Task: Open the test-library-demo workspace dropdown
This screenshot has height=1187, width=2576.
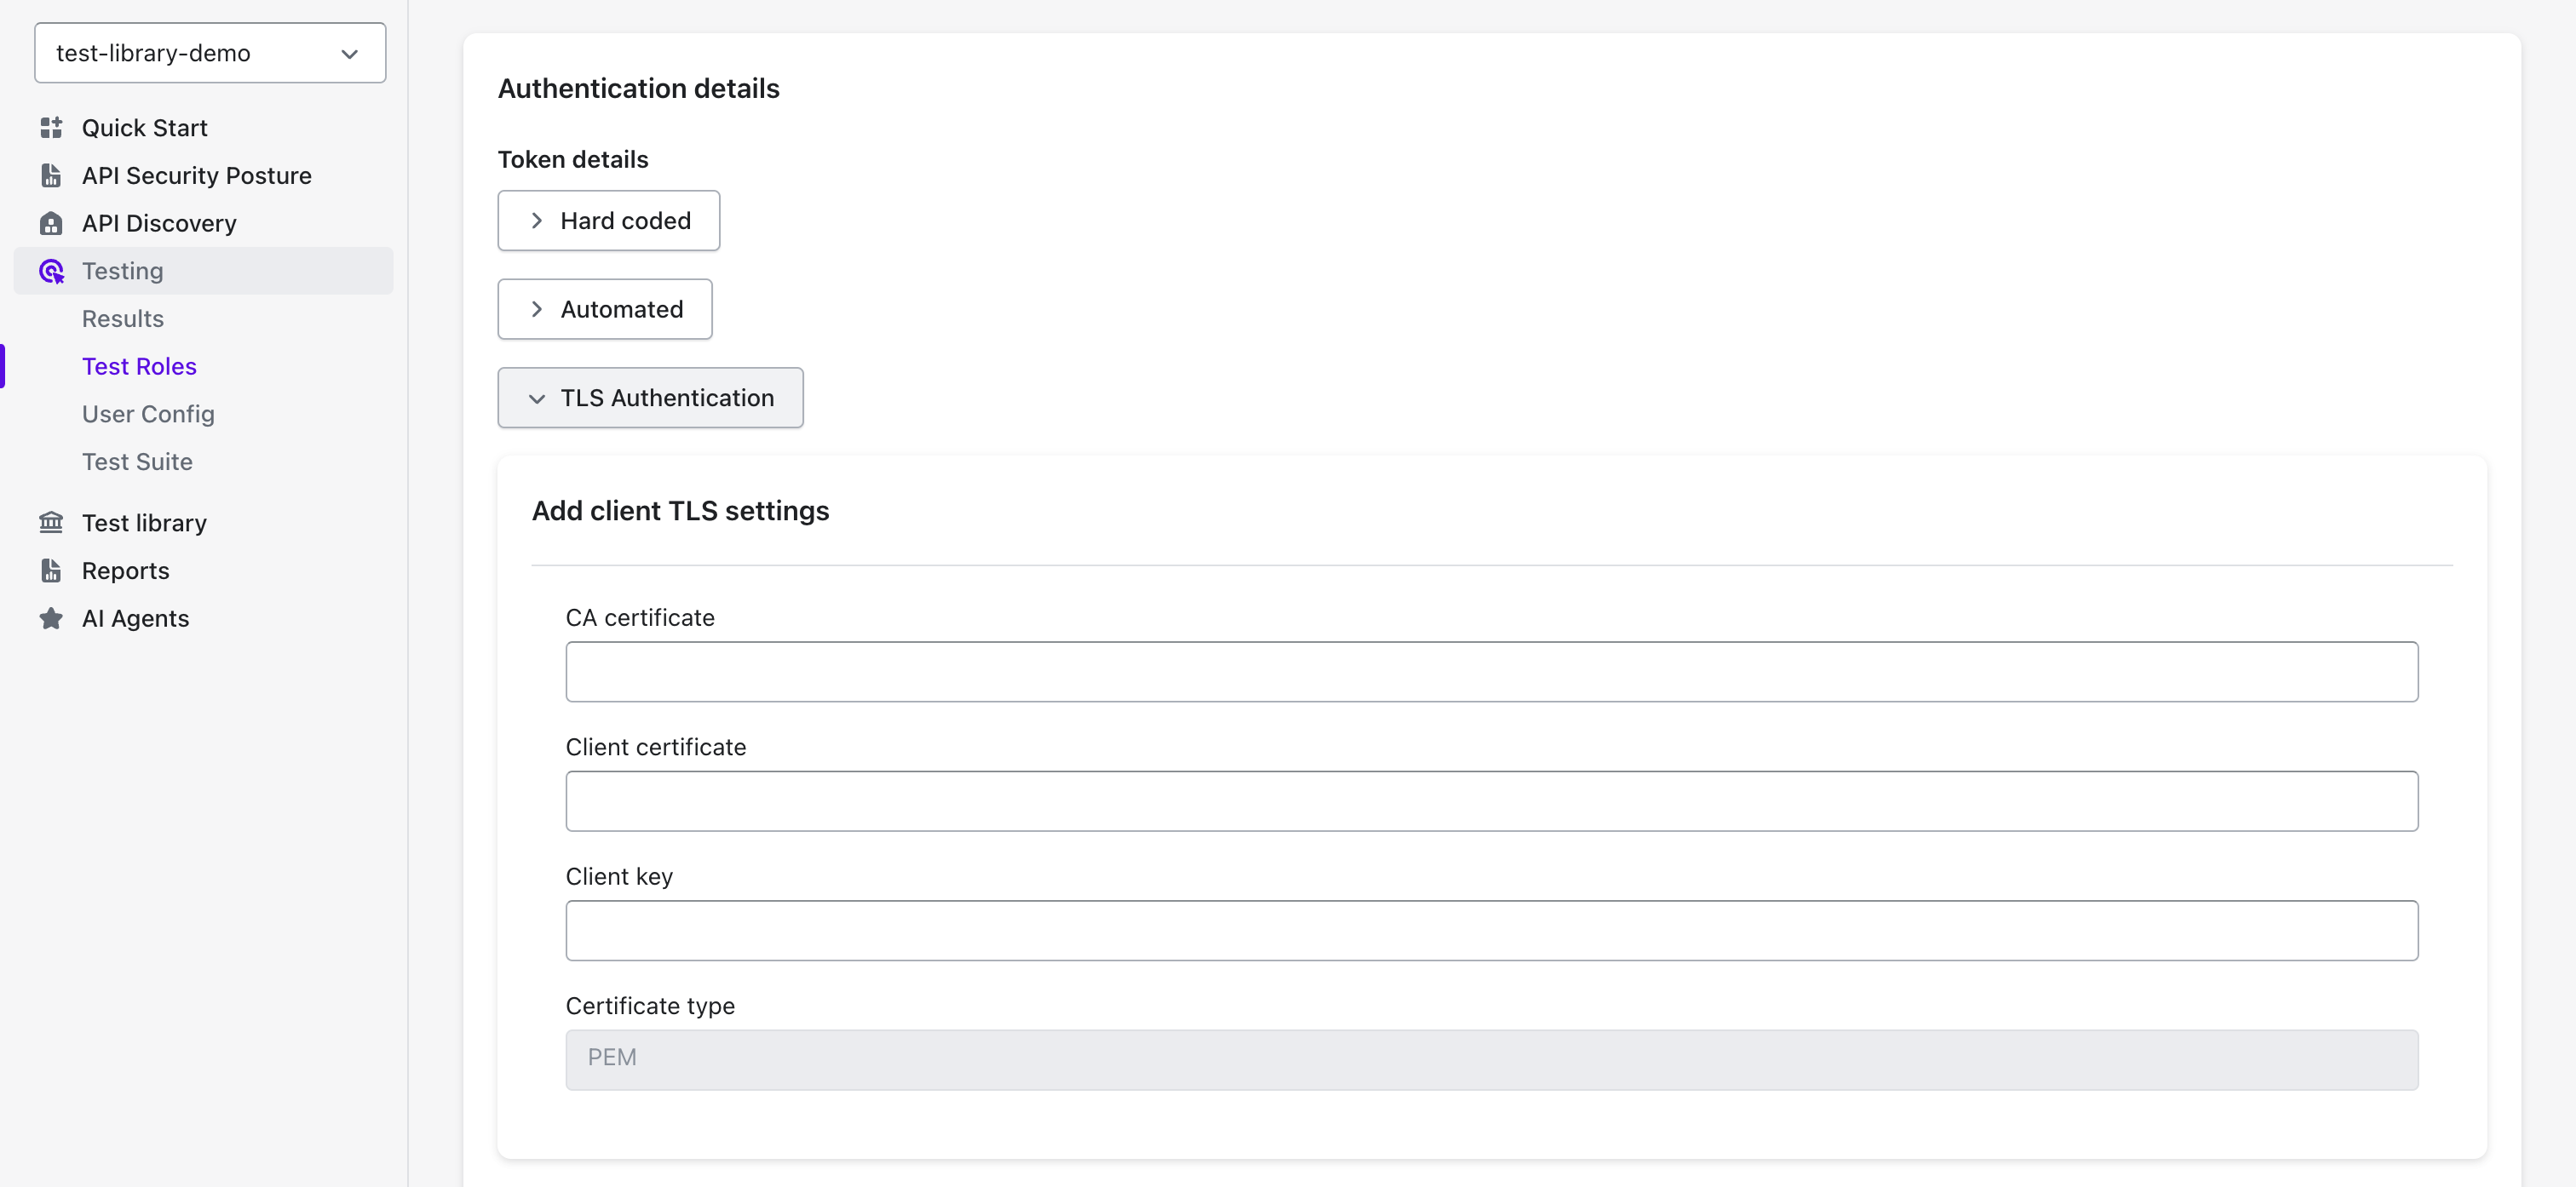Action: [209, 53]
